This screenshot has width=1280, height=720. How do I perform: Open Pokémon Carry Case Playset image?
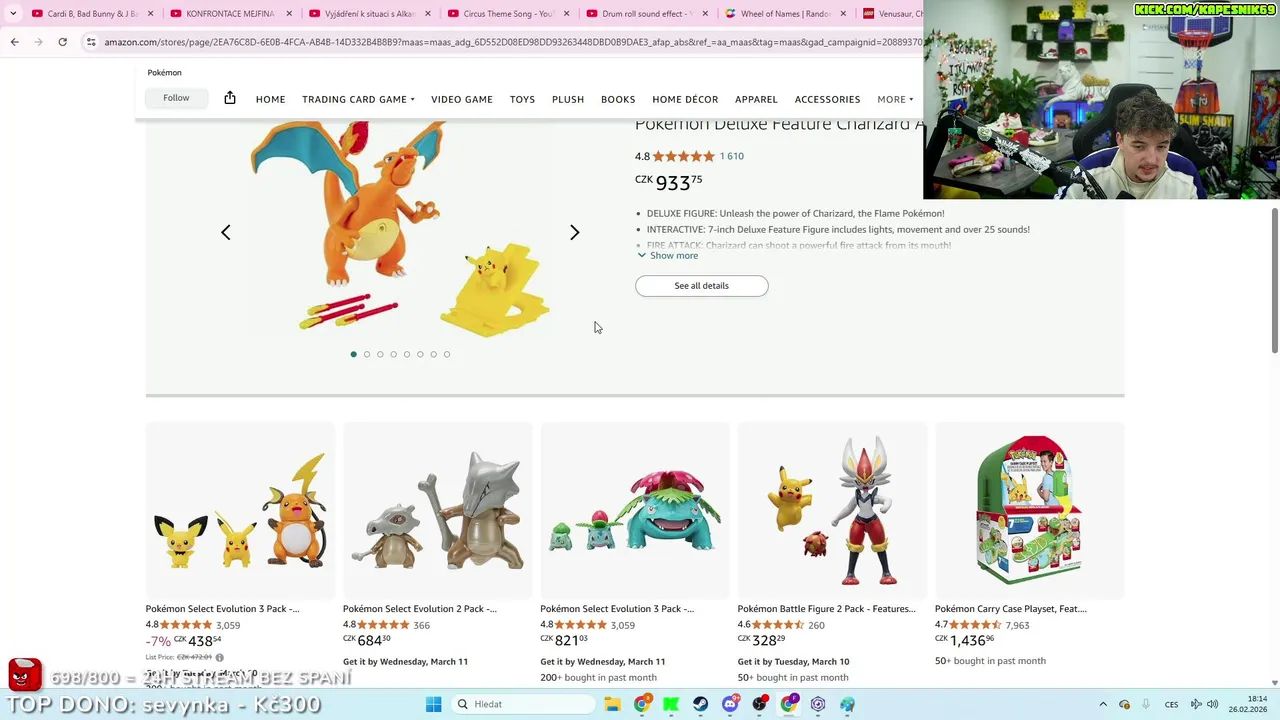click(1030, 510)
